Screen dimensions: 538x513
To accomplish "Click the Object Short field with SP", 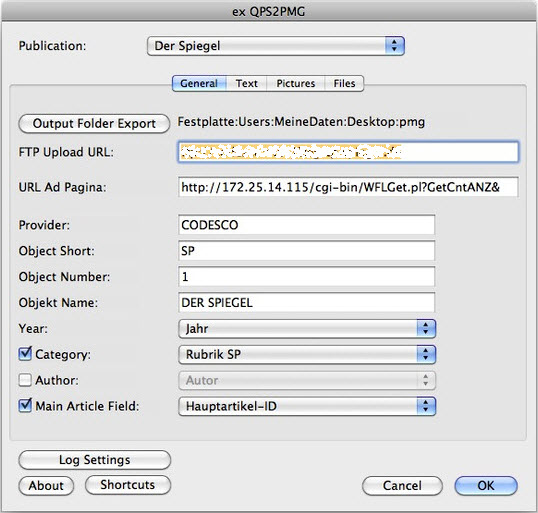I will [306, 251].
